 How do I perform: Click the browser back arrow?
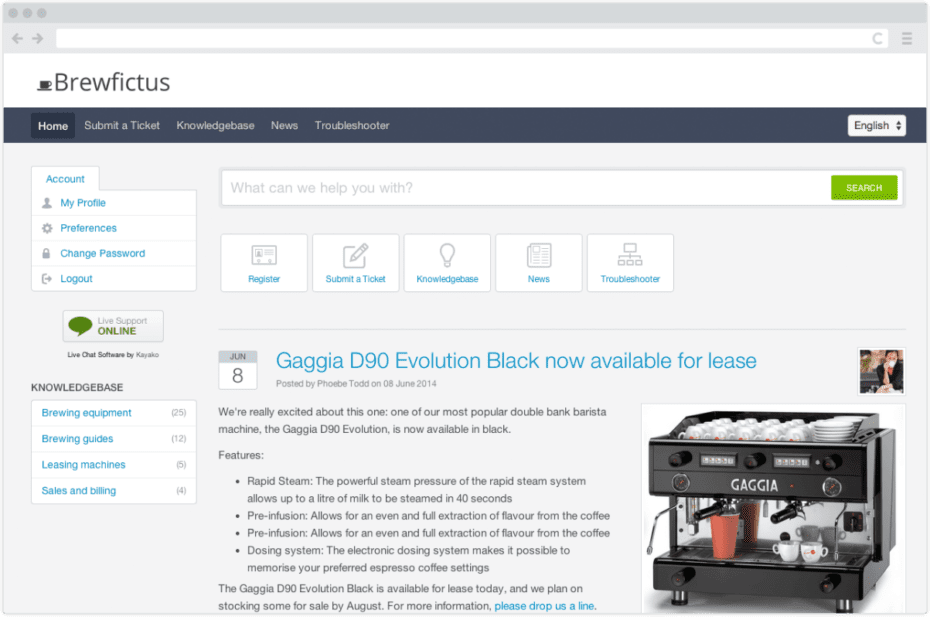(x=17, y=39)
